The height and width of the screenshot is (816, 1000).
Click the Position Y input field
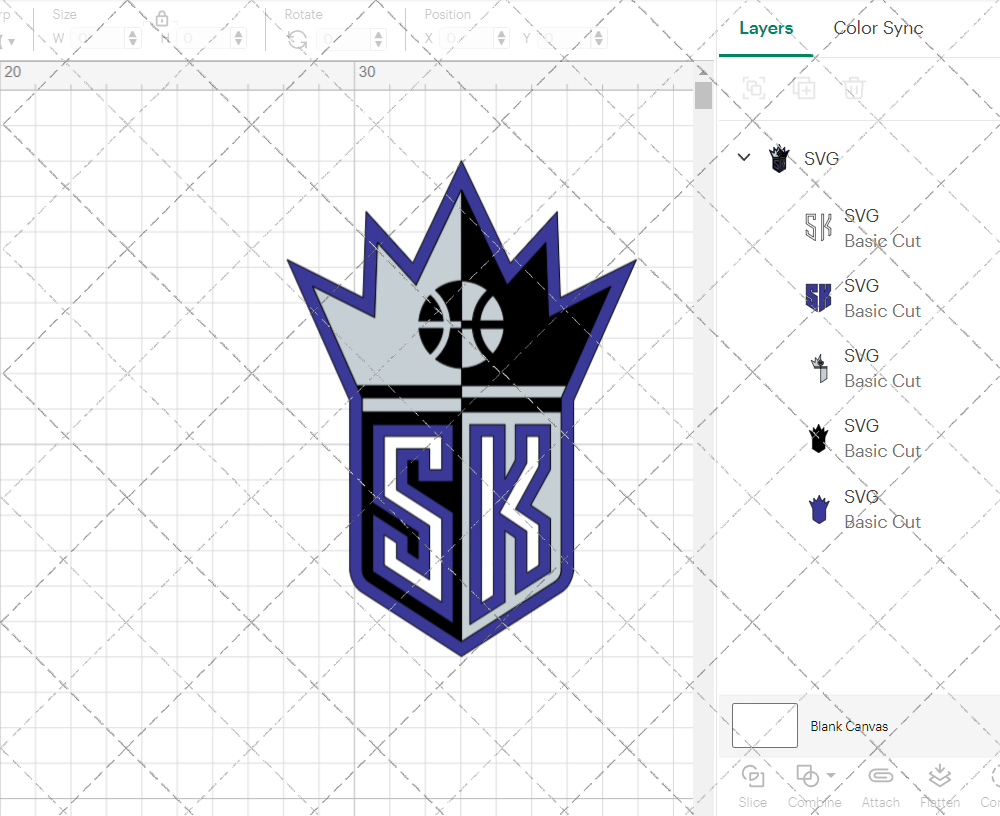pos(565,39)
